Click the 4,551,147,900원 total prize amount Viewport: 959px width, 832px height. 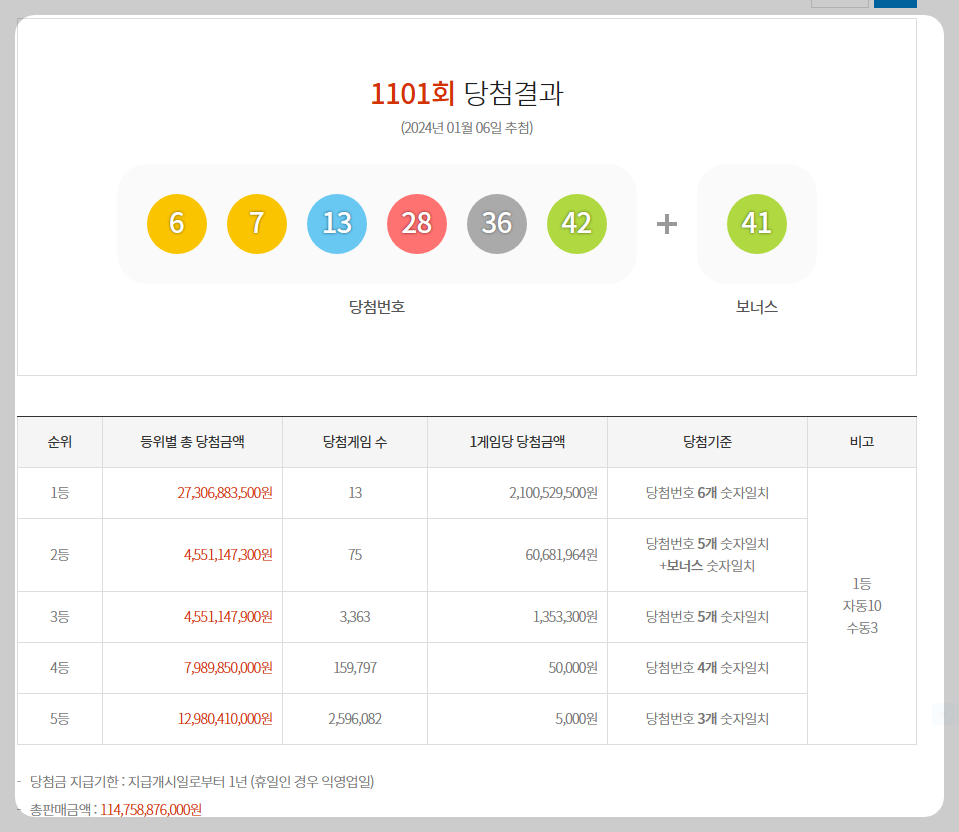[x=229, y=617]
